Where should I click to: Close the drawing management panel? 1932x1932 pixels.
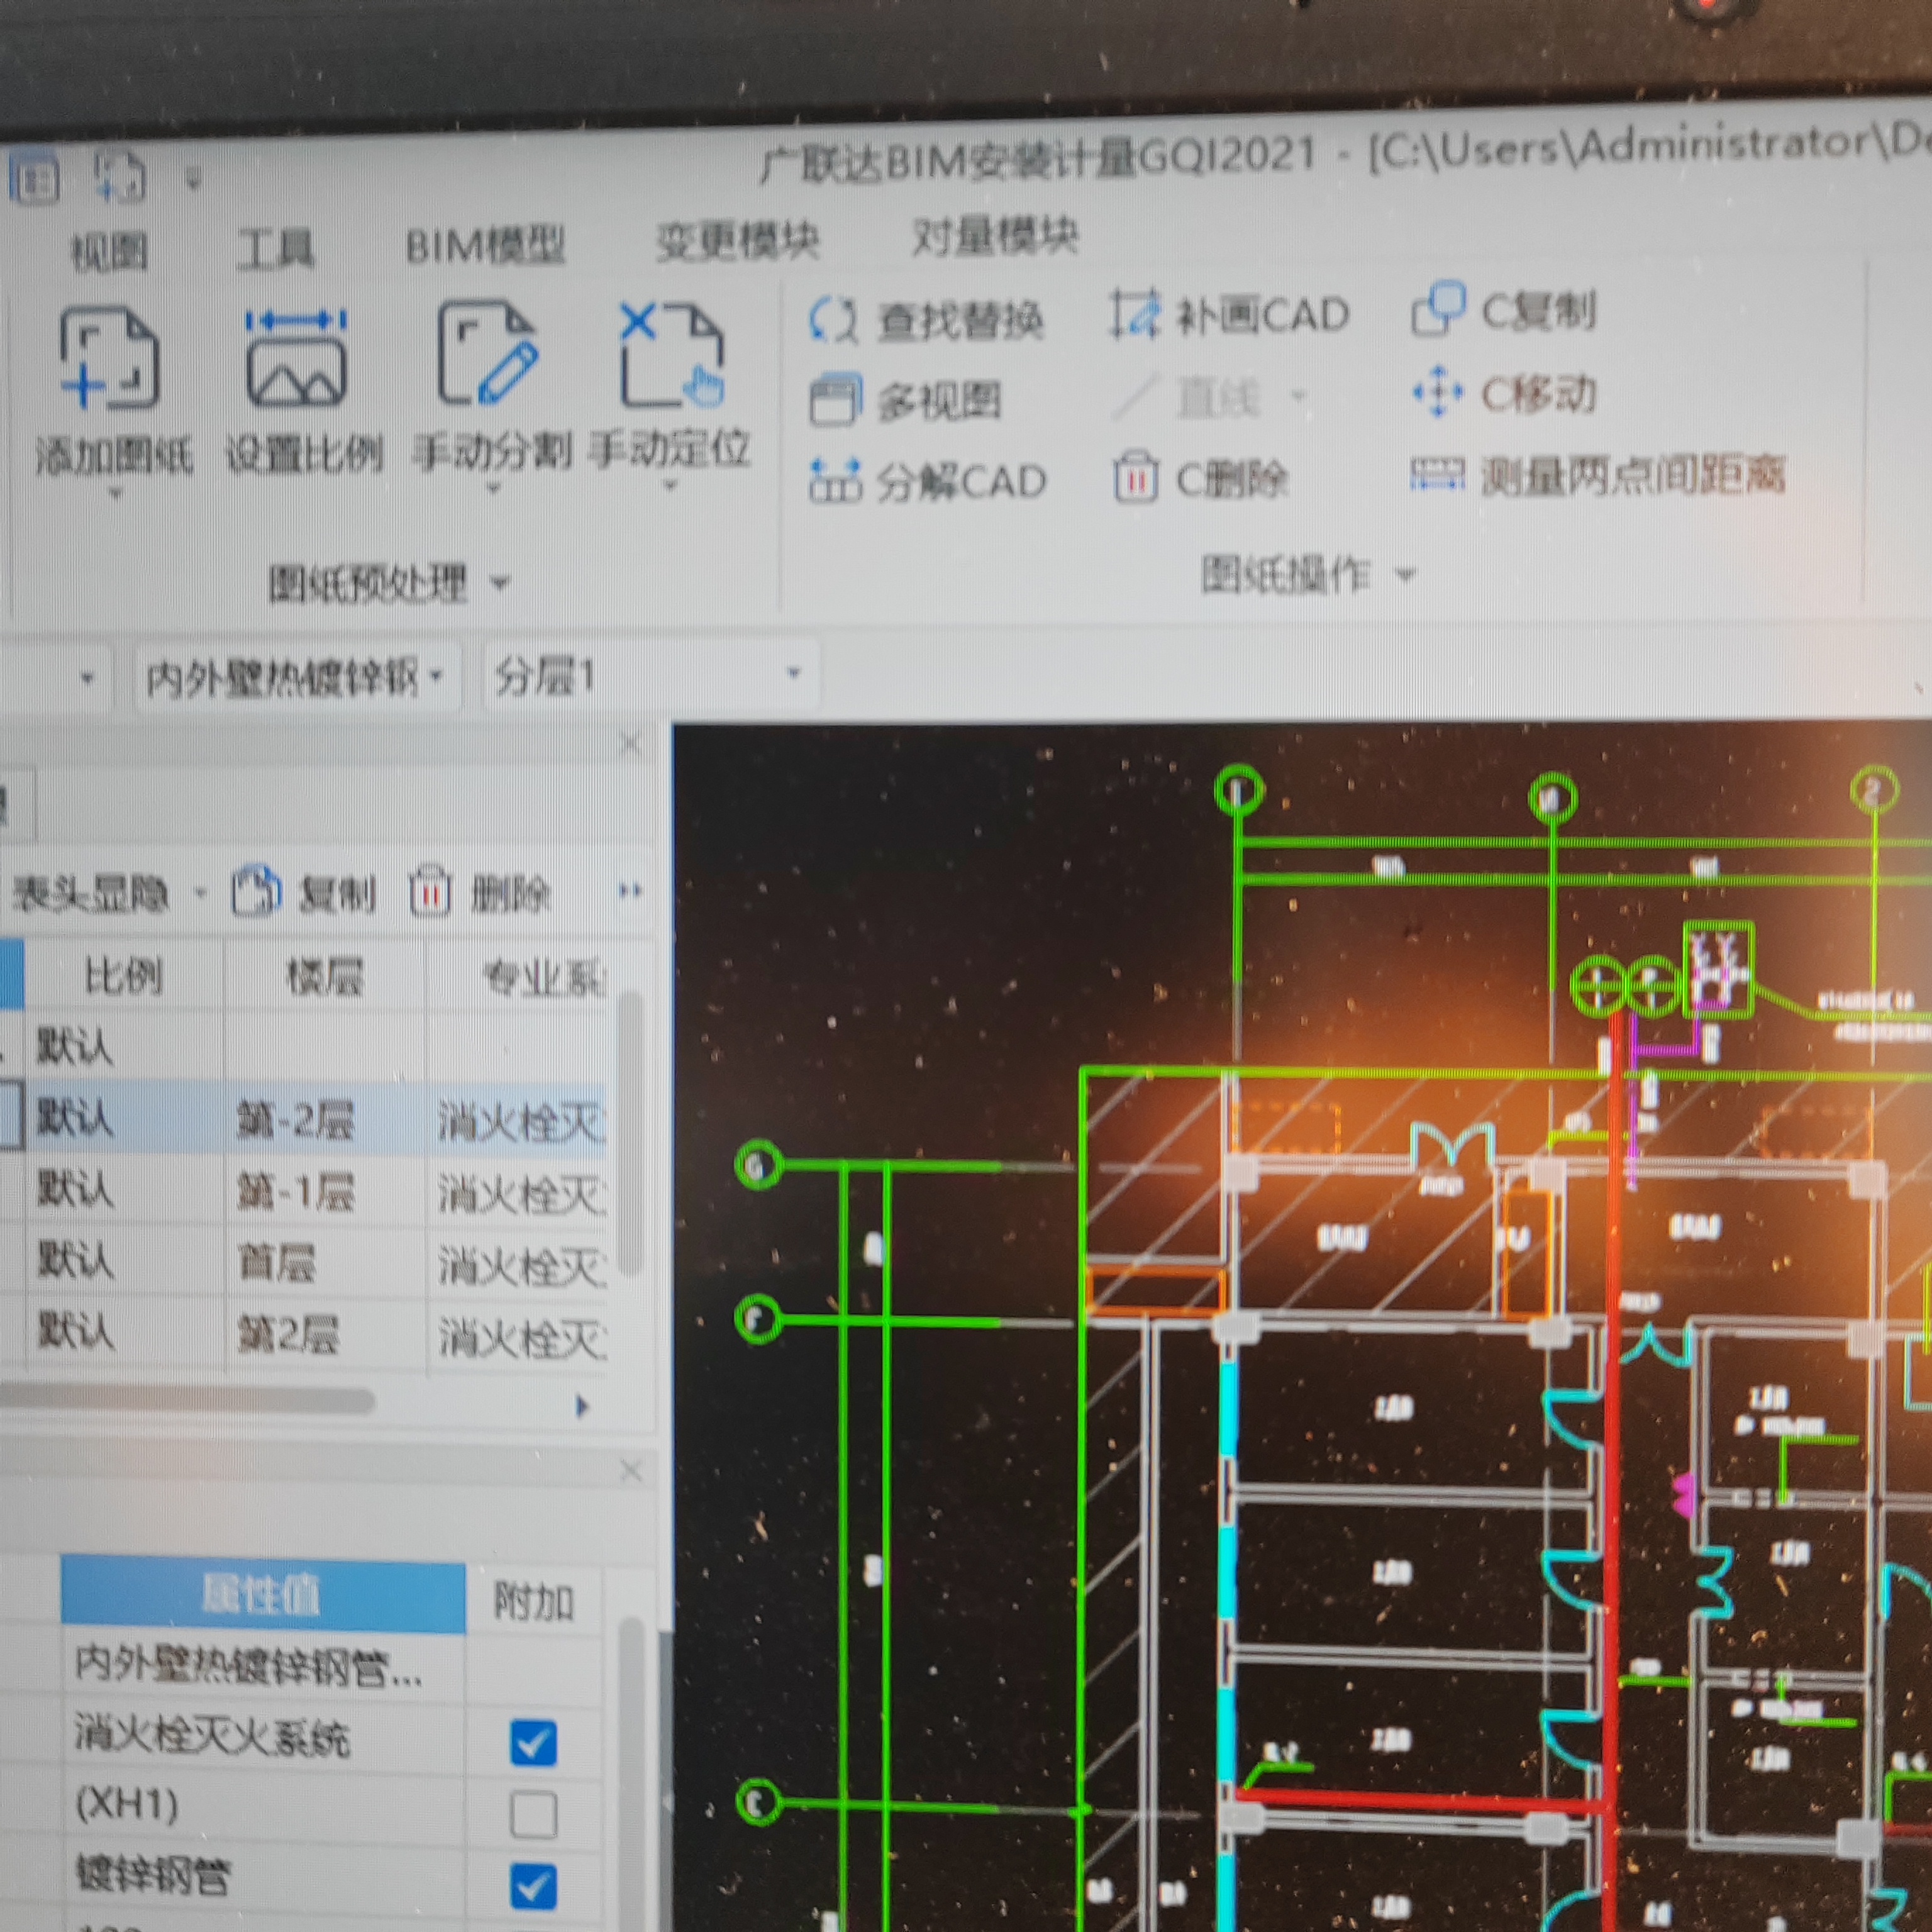(x=631, y=743)
